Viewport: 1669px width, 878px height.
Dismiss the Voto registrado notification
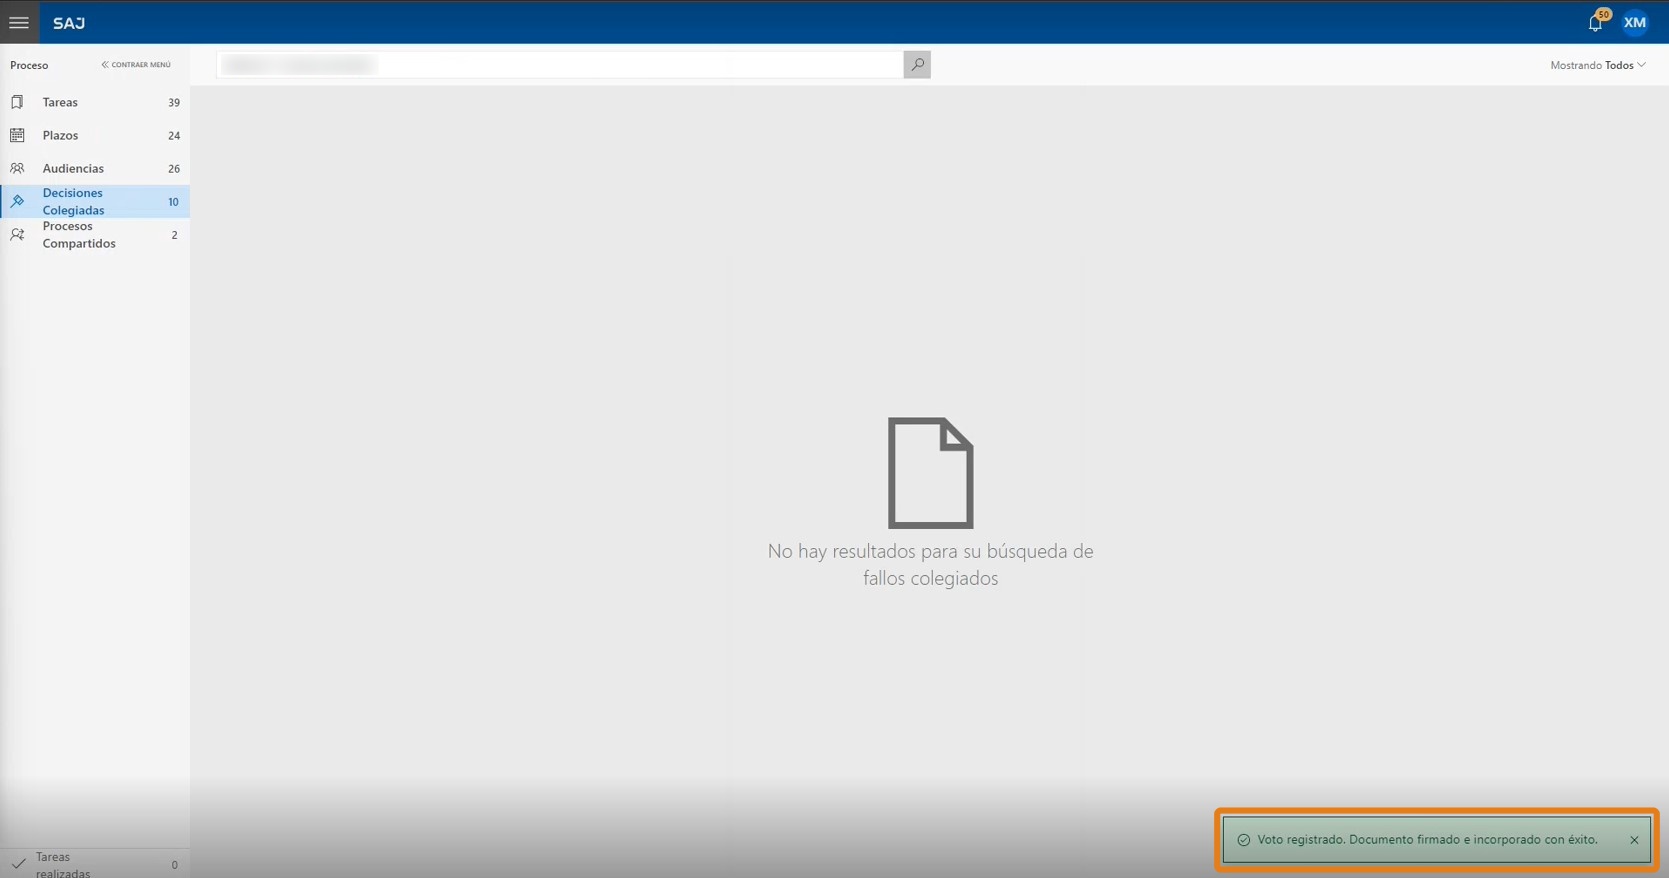pyautogui.click(x=1634, y=840)
